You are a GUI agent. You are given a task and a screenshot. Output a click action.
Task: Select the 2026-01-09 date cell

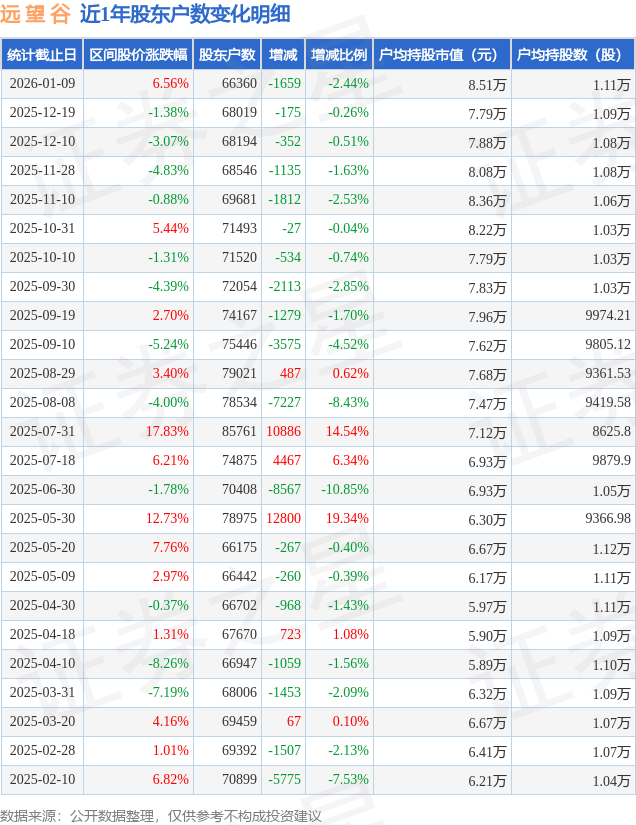pyautogui.click(x=42, y=84)
